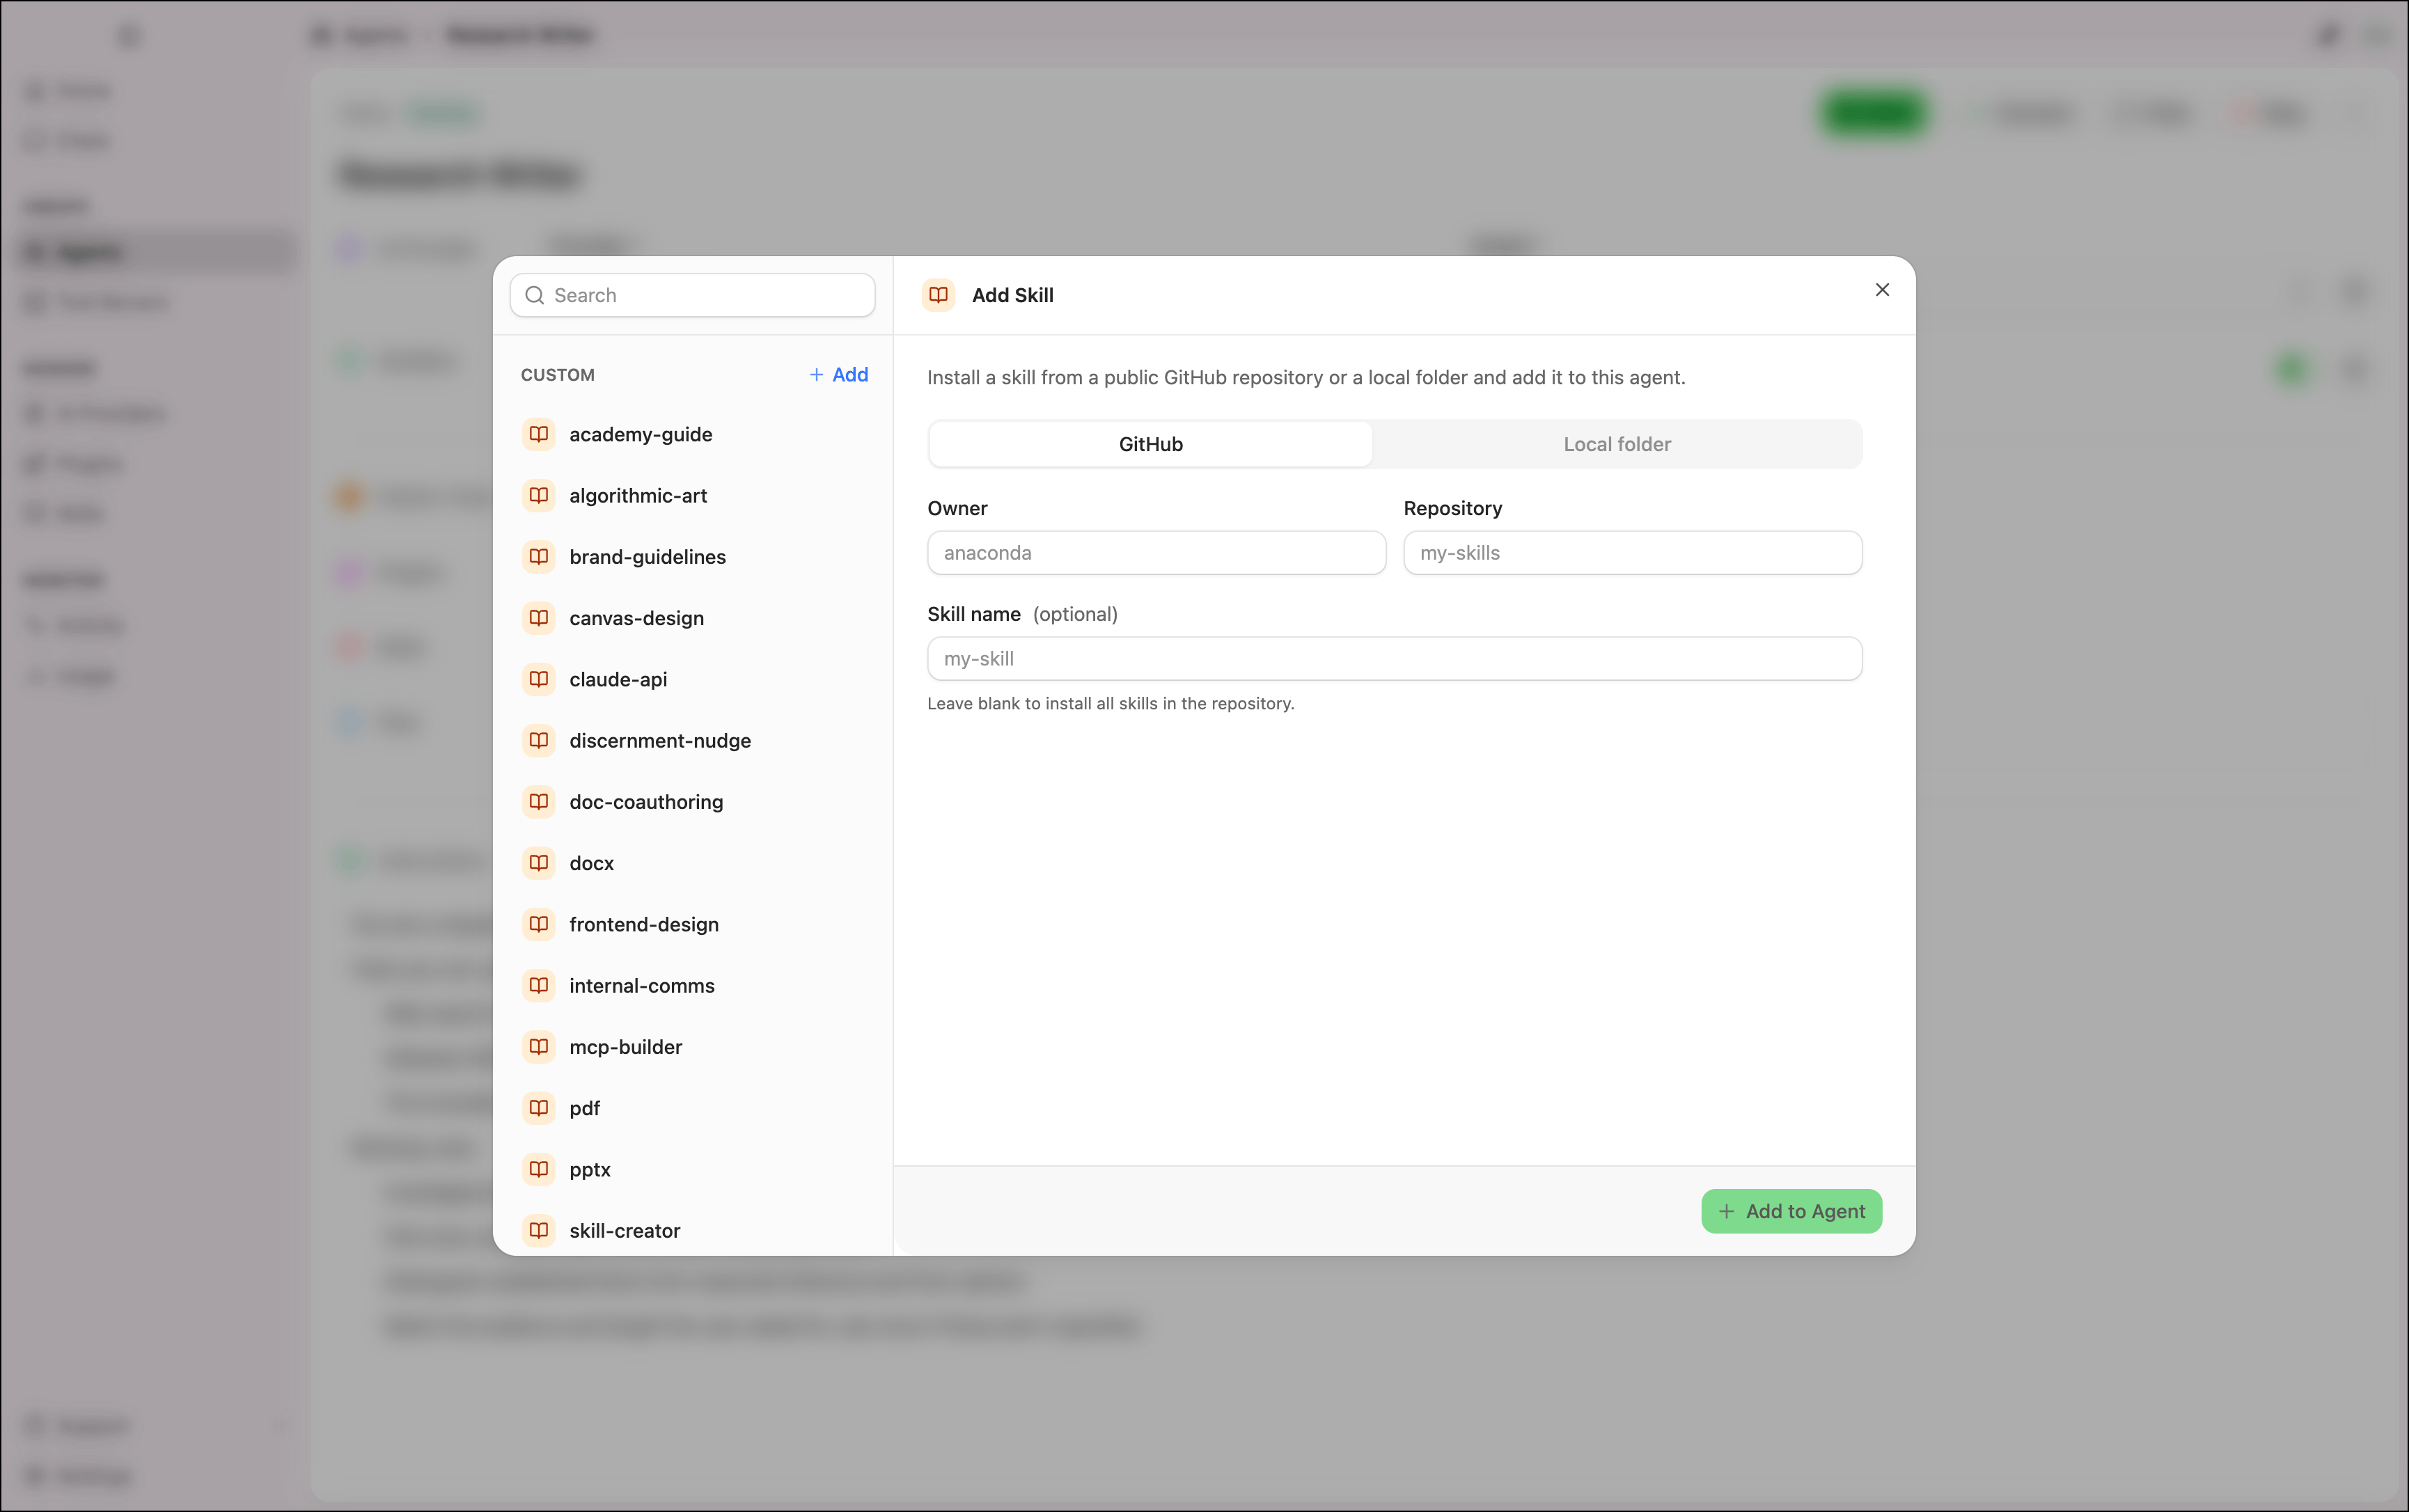Select pptx in the skills list
This screenshot has width=2409, height=1512.
692,1169
